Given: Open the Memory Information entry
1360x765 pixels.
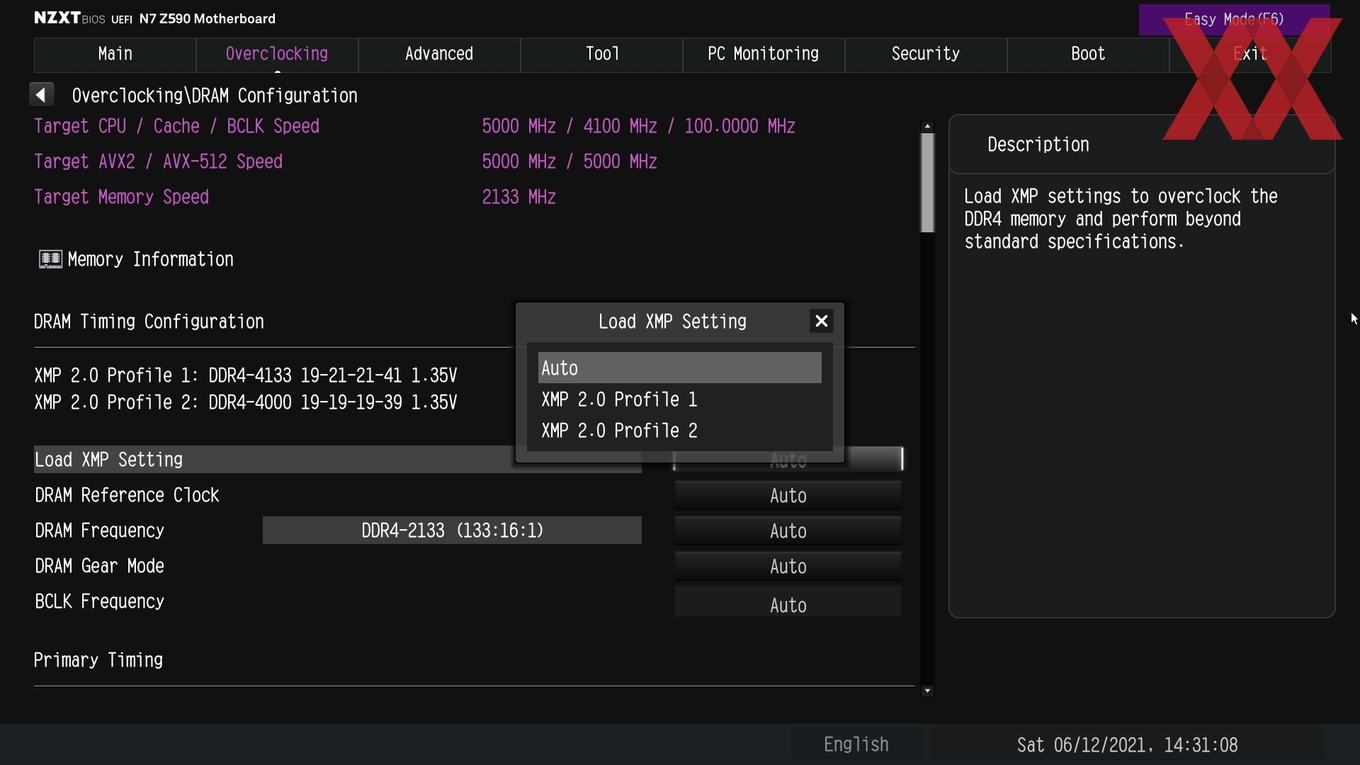Looking at the screenshot, I should click(150, 259).
